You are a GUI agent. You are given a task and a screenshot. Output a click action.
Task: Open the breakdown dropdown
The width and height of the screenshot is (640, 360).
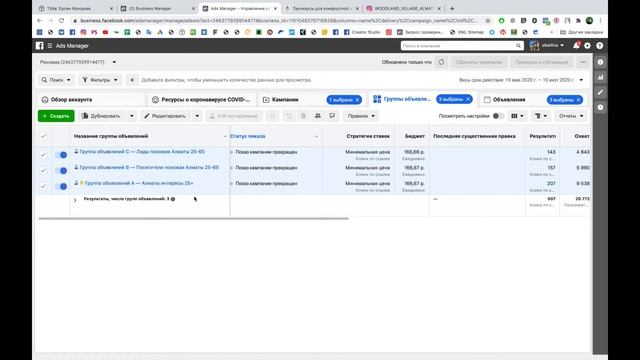point(541,116)
